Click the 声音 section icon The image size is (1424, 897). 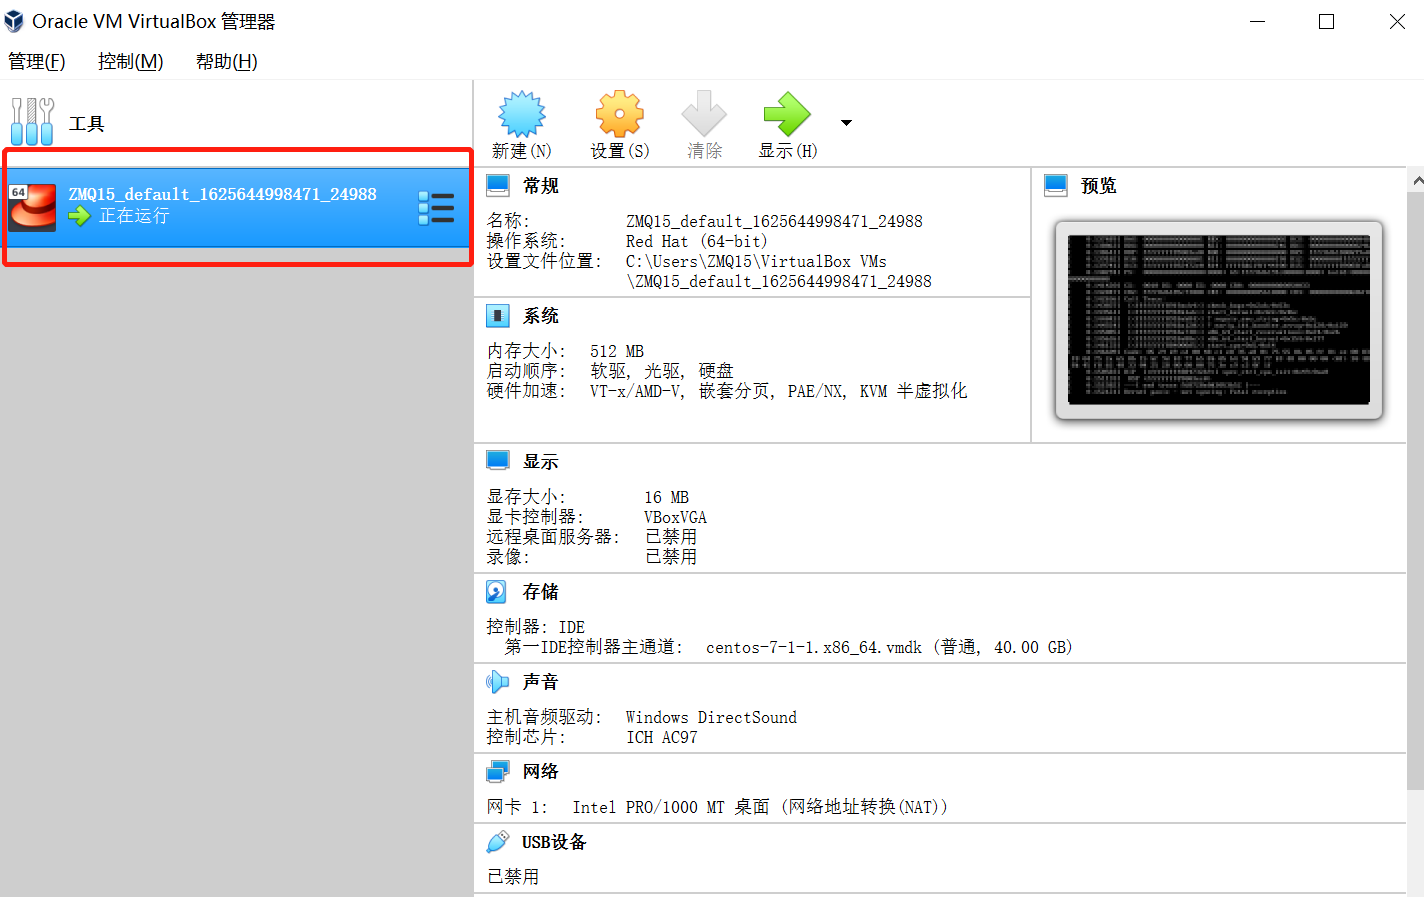(497, 681)
